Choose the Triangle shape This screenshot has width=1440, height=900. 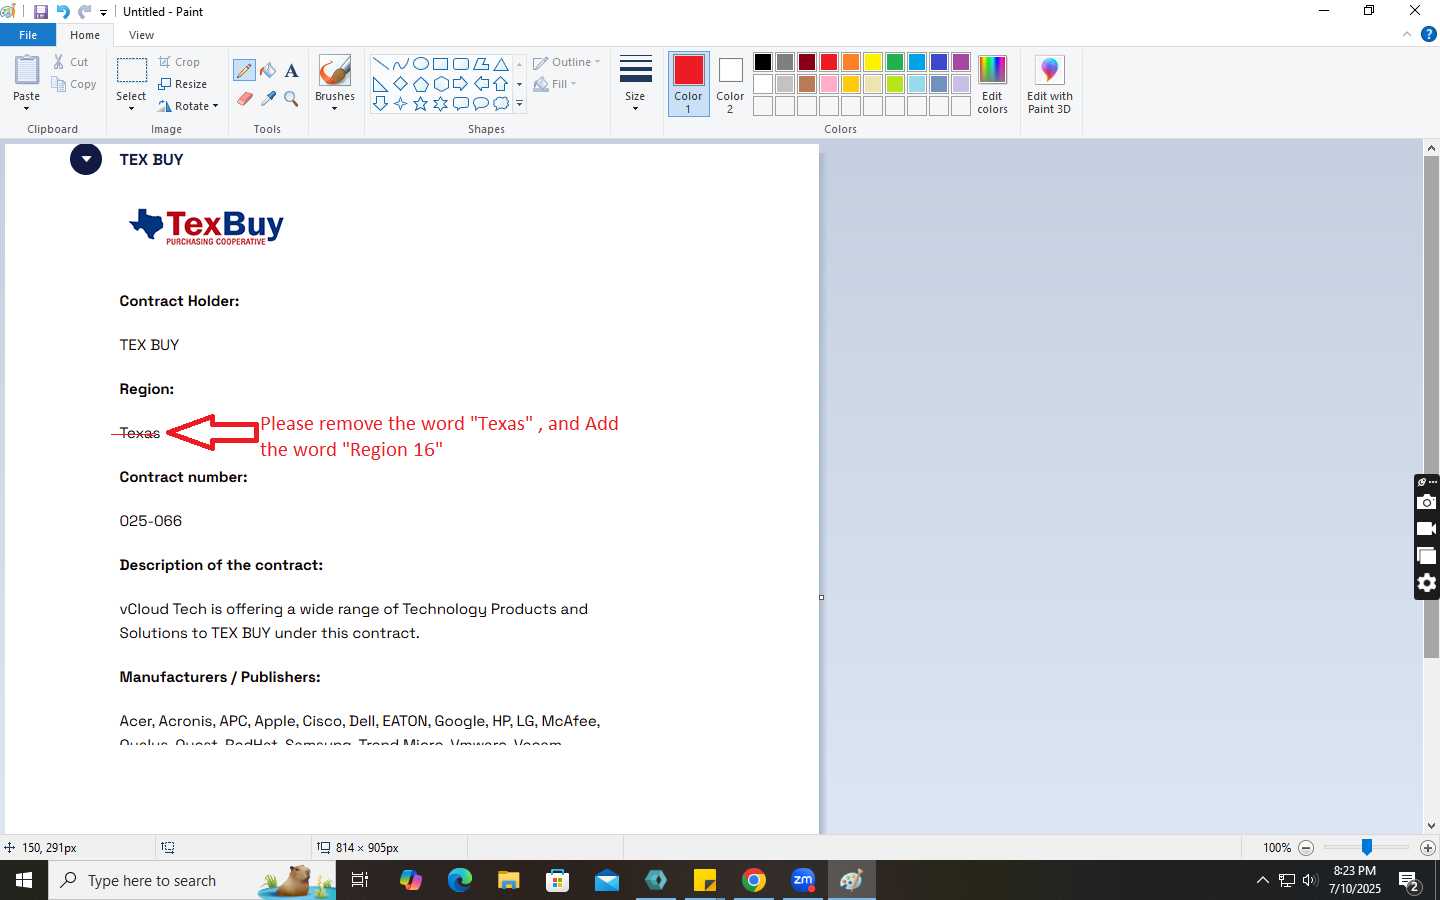tap(501, 64)
